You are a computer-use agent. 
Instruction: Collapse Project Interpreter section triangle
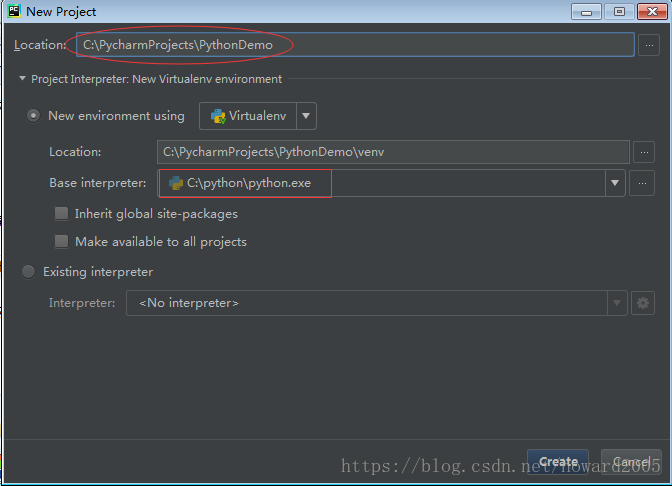pos(22,79)
